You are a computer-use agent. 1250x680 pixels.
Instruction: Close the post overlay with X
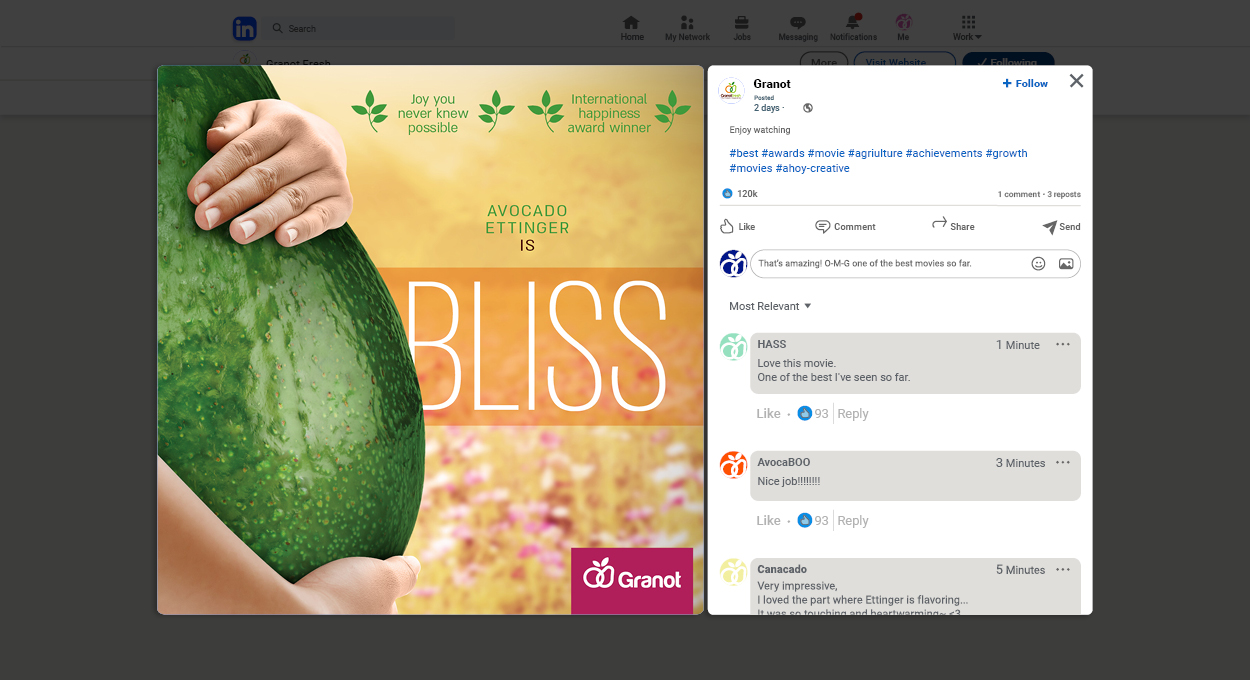1076,81
